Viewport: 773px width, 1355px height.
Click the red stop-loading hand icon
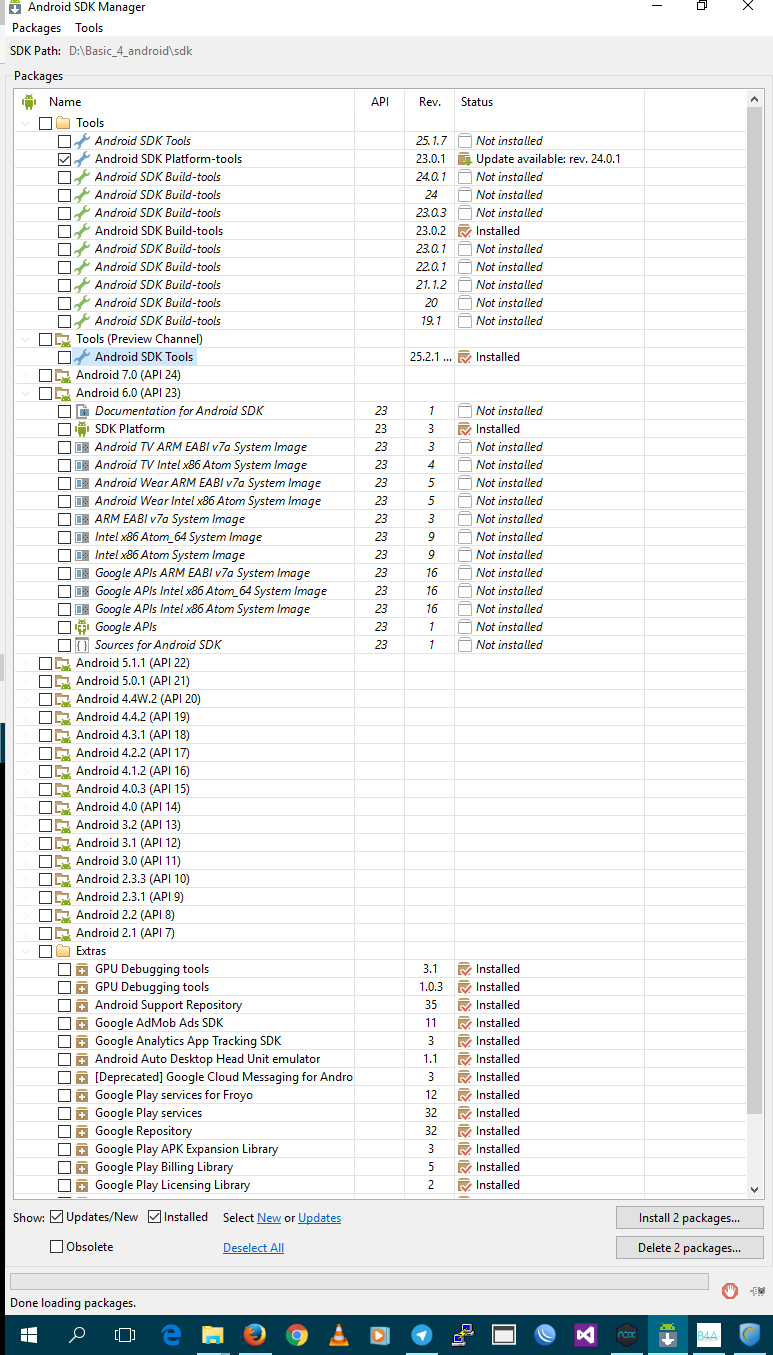[730, 1291]
